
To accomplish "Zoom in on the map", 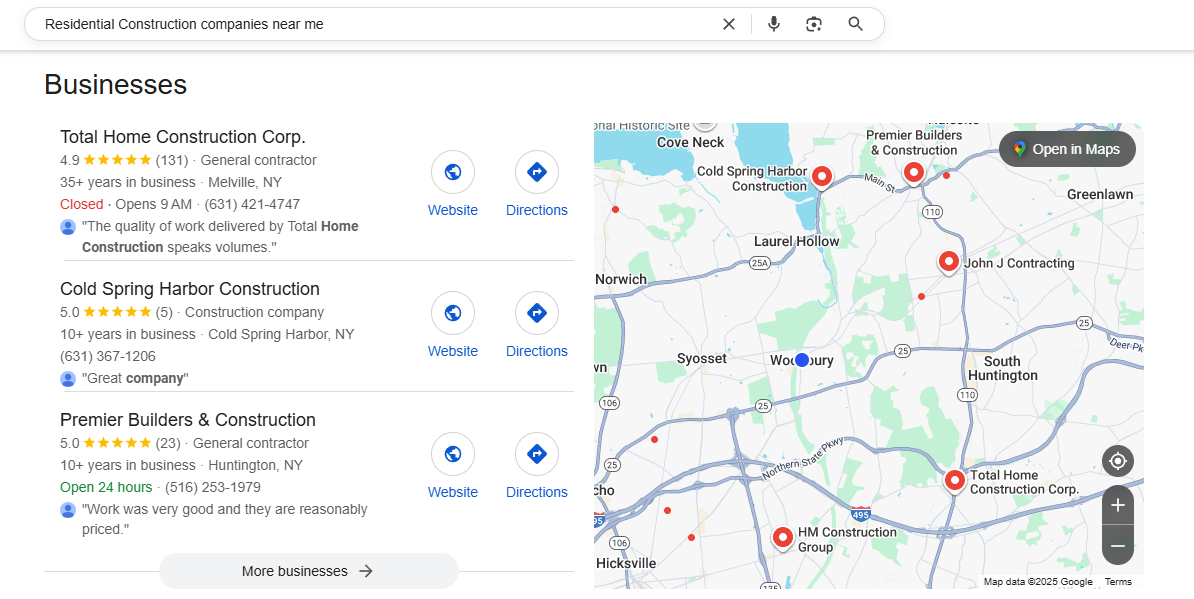I will (1118, 505).
